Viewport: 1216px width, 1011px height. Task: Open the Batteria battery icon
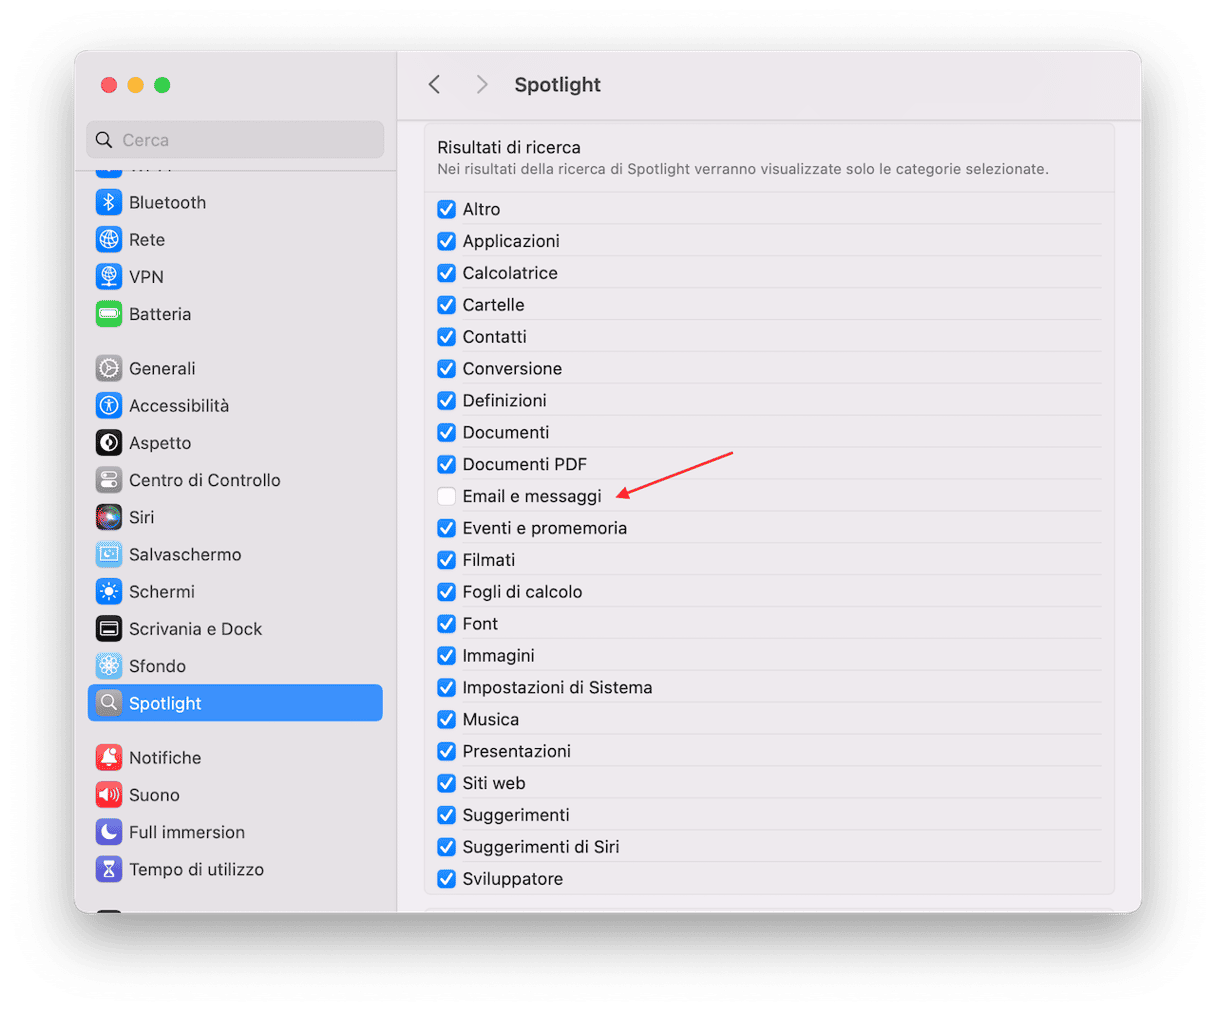click(109, 314)
